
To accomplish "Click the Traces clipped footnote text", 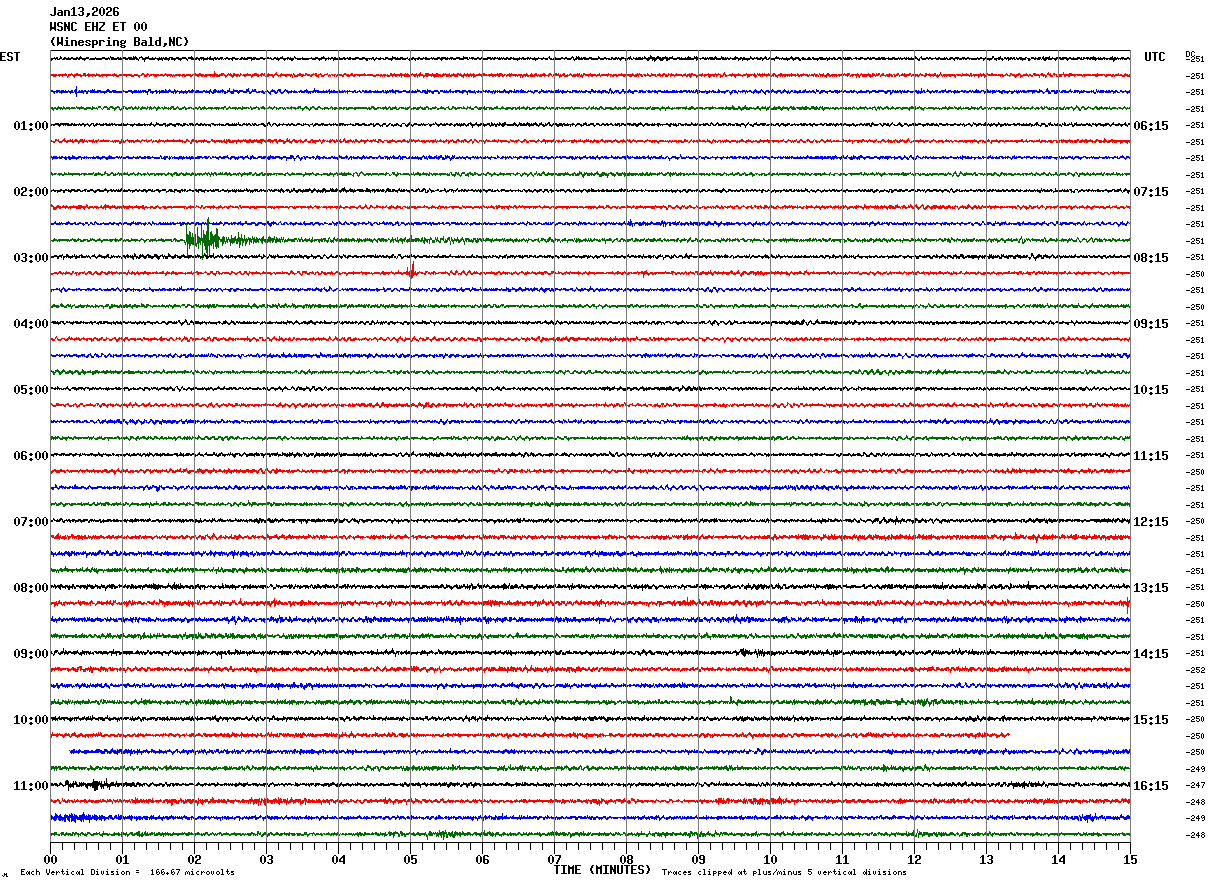I will click(x=784, y=873).
